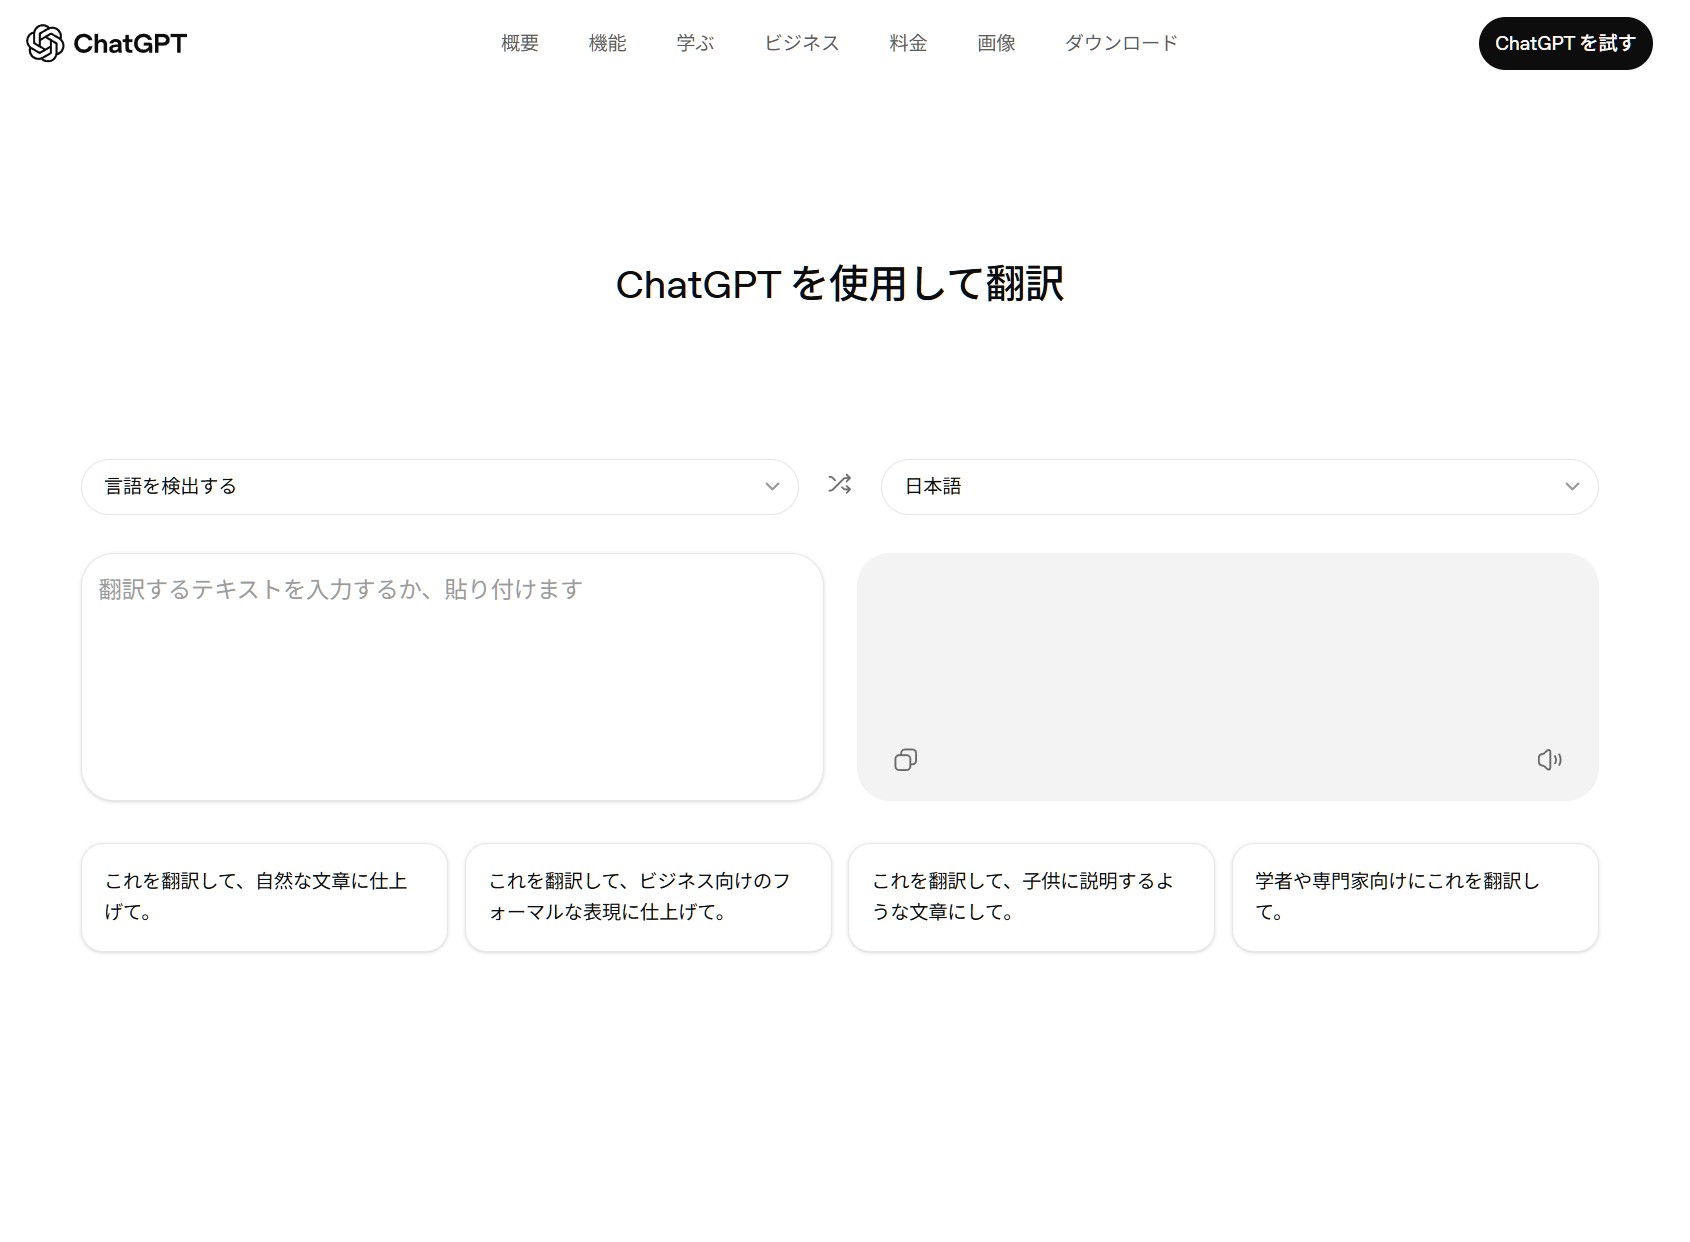Visit the 学ぶ navigation link
This screenshot has width=1690, height=1242.
tap(695, 43)
